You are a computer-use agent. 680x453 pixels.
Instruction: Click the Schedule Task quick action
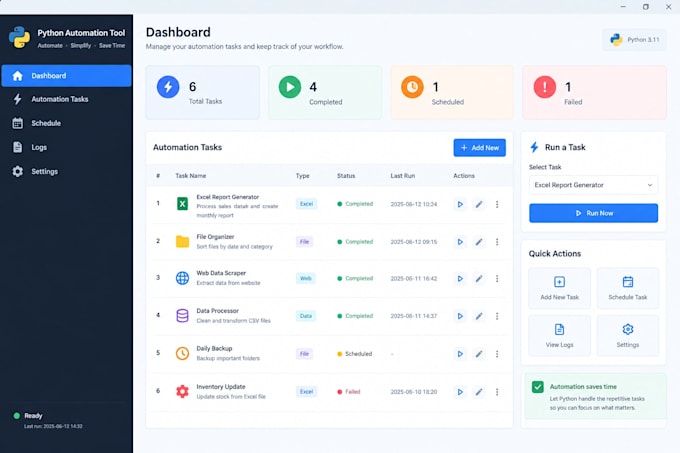click(628, 288)
